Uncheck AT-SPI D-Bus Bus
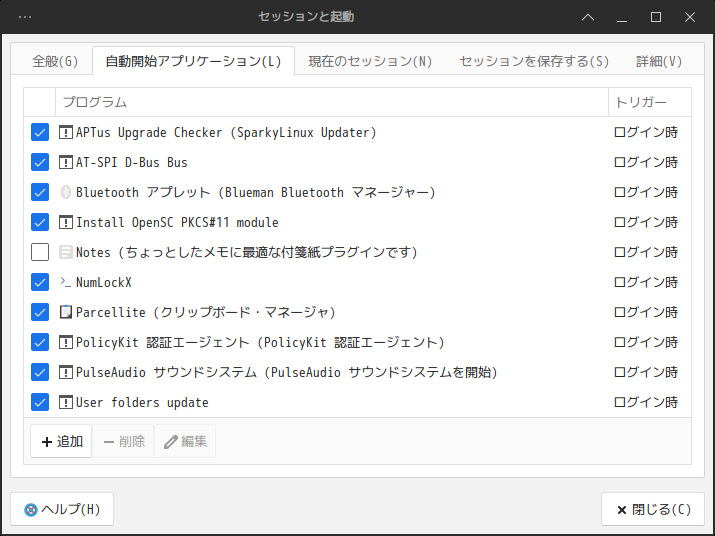Viewport: 715px width, 536px height. point(40,162)
